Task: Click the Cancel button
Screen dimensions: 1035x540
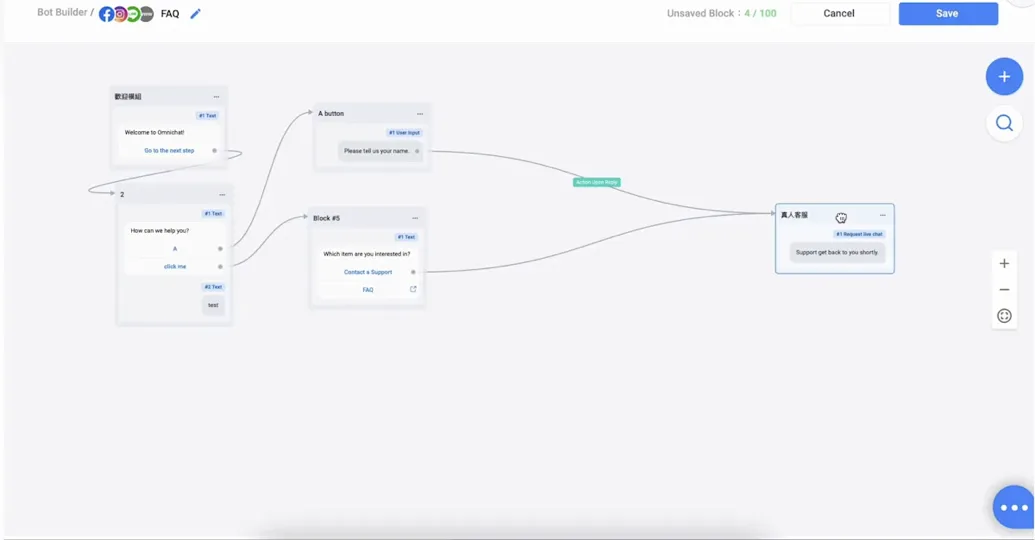Action: 839,13
